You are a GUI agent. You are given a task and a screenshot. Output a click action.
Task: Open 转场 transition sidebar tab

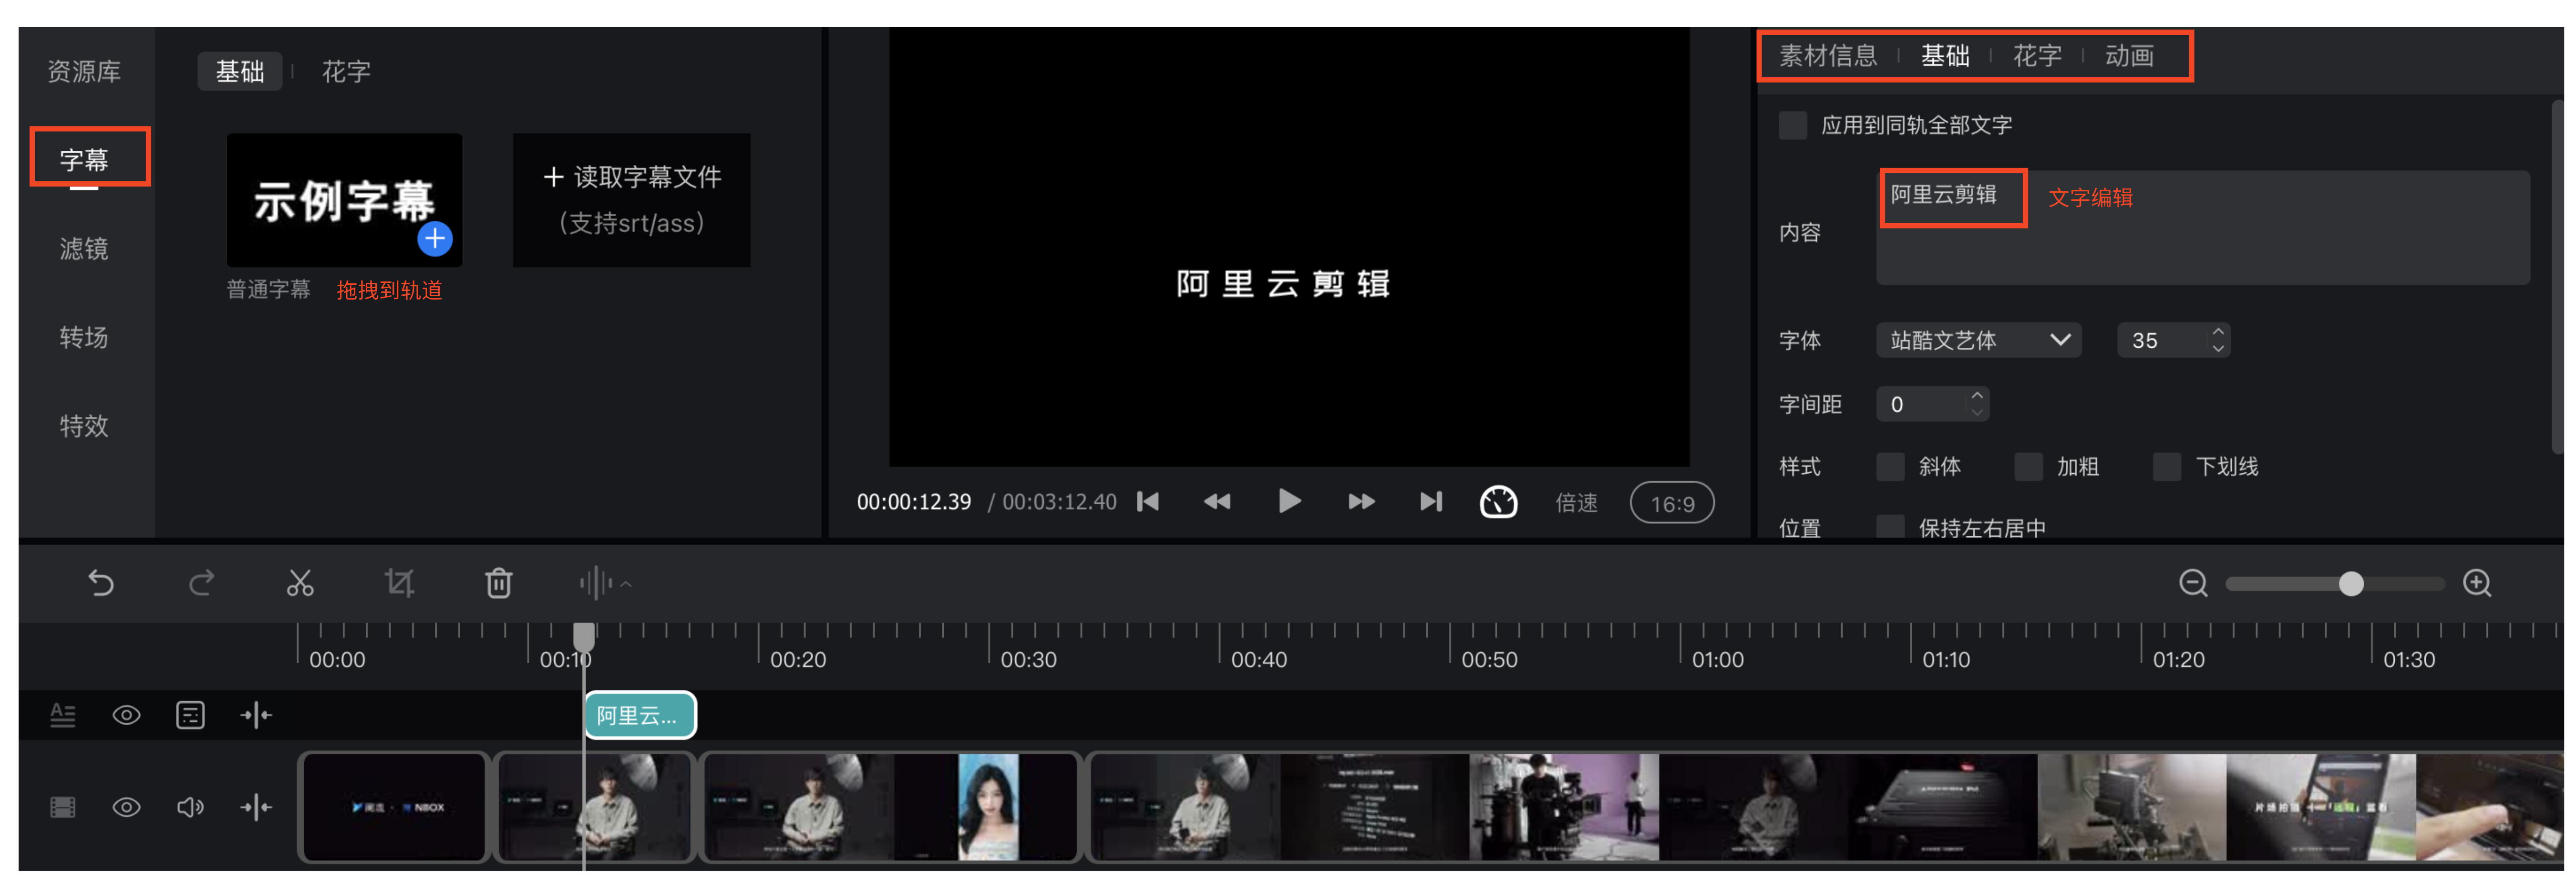click(84, 337)
